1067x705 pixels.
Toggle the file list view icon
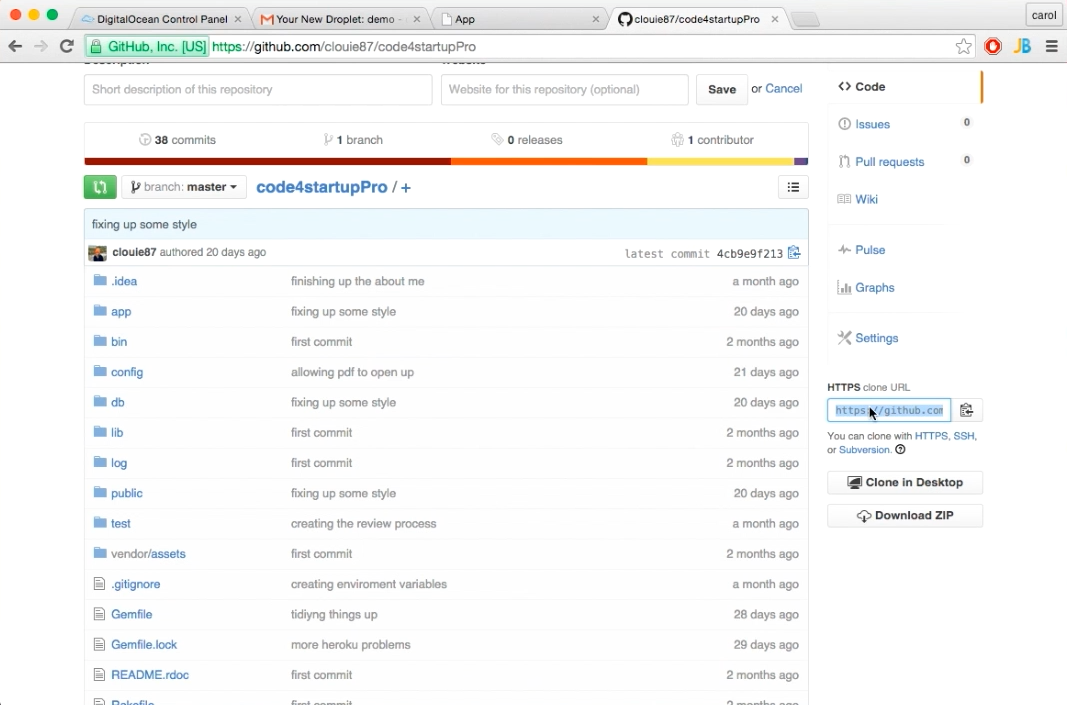click(x=793, y=187)
